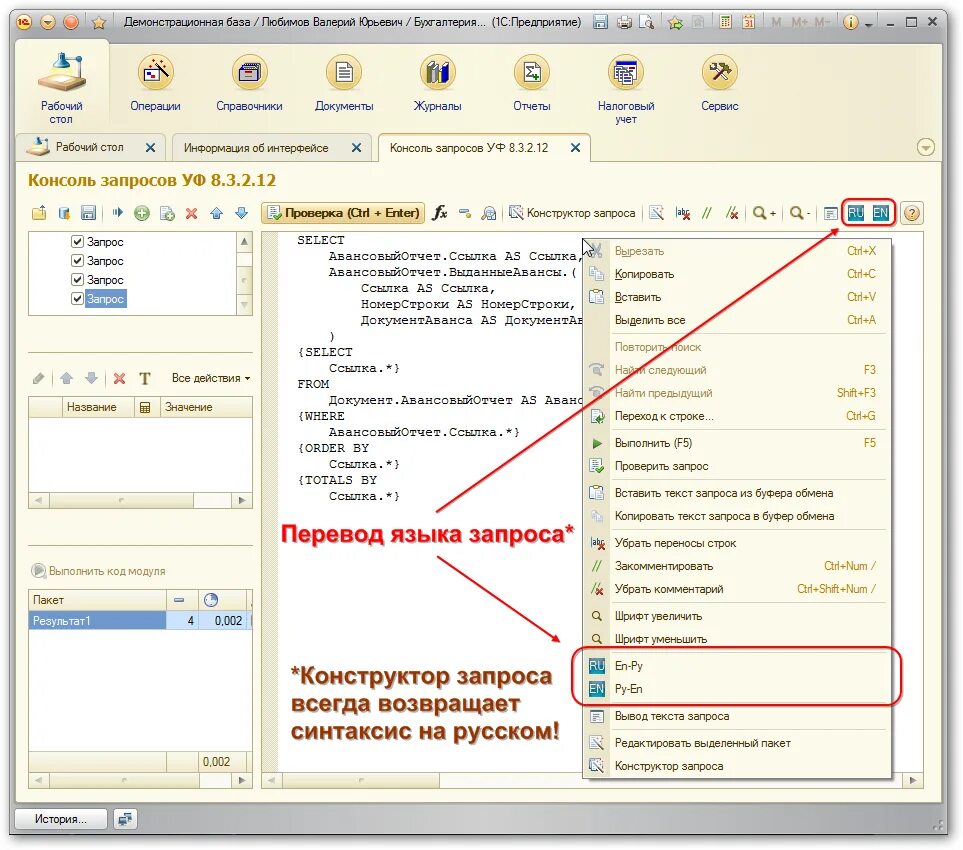Click the code editor horizontal scrollbar thumb
Screen dimensions: 963x850
(x=361, y=780)
